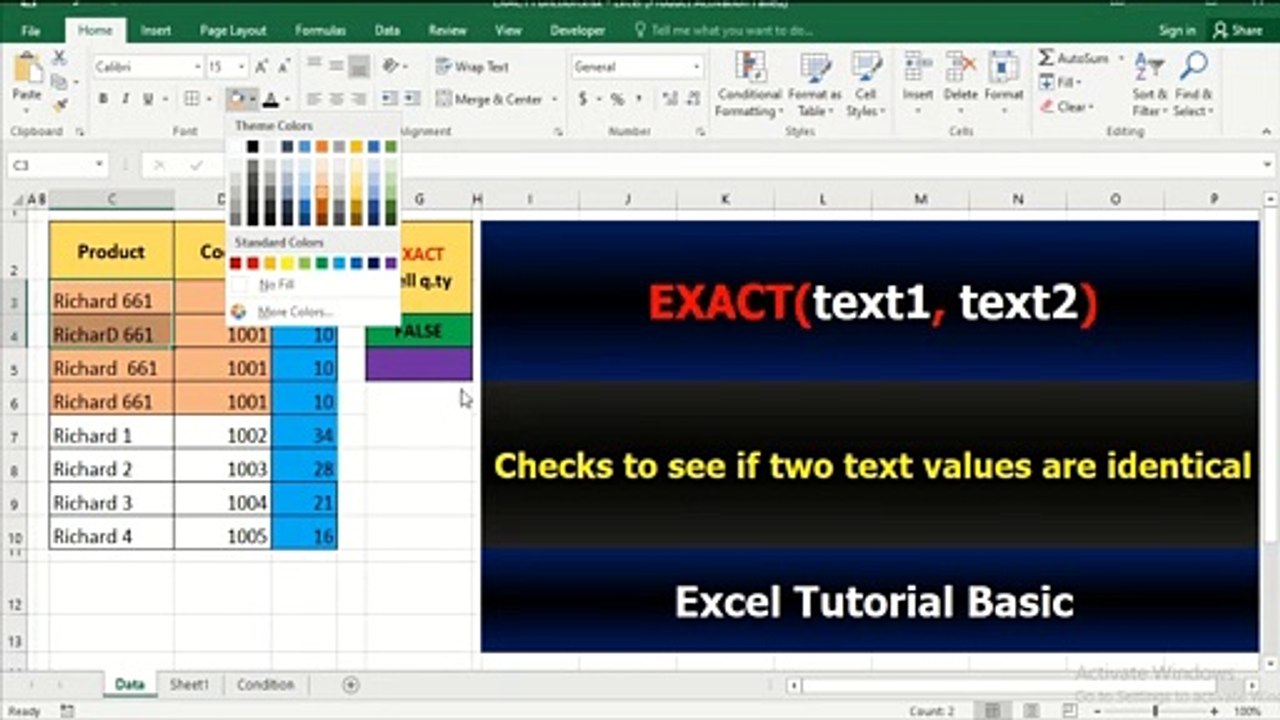This screenshot has height=720, width=1280.
Task: Open Sort & Filter
Action: [1150, 84]
